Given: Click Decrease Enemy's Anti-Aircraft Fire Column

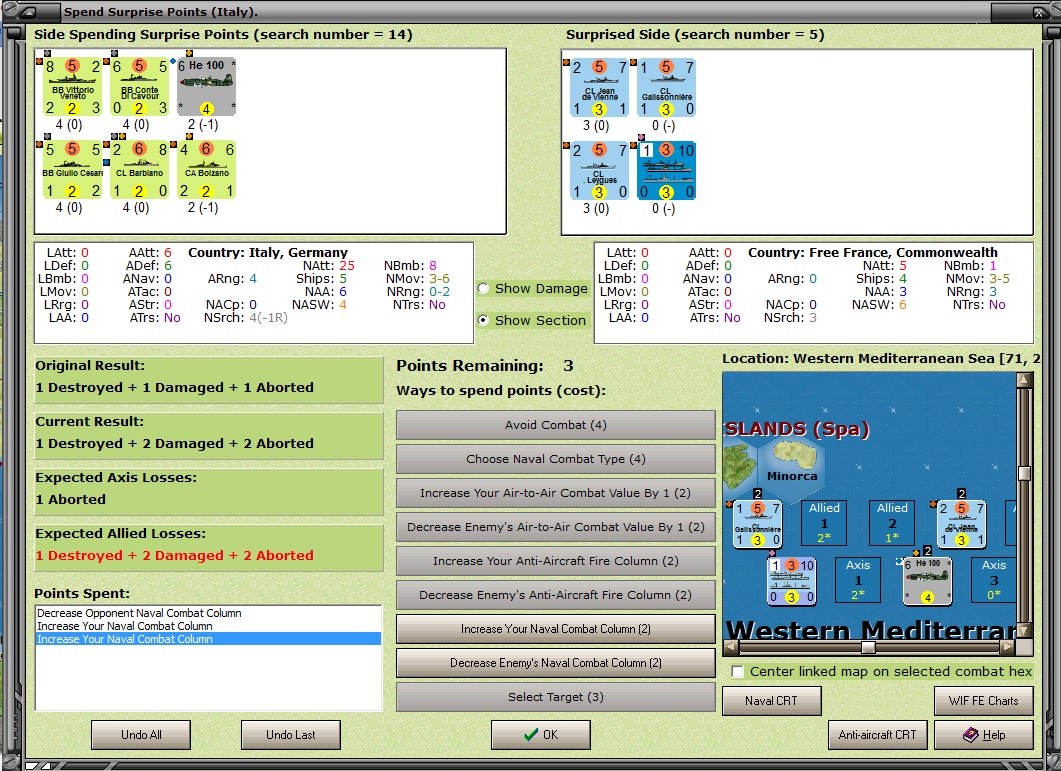Looking at the screenshot, I should (556, 595).
